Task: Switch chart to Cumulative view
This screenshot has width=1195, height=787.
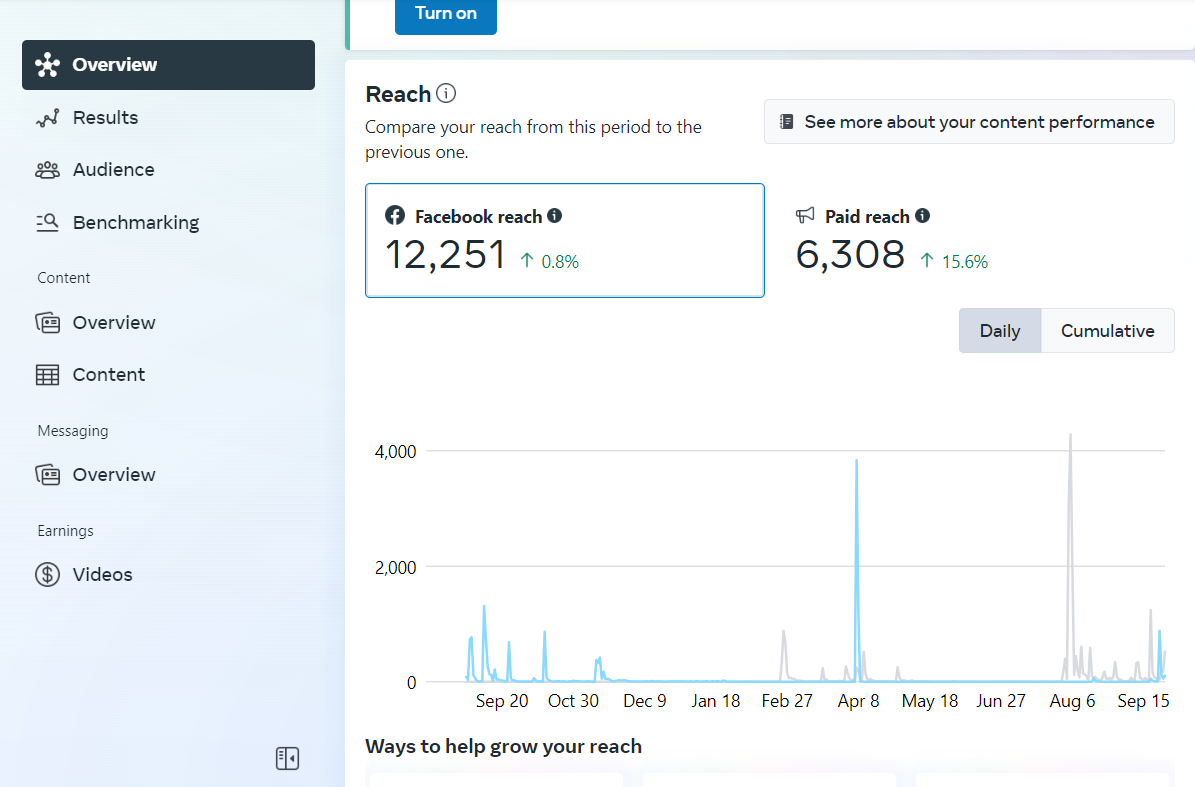Action: tap(1107, 331)
